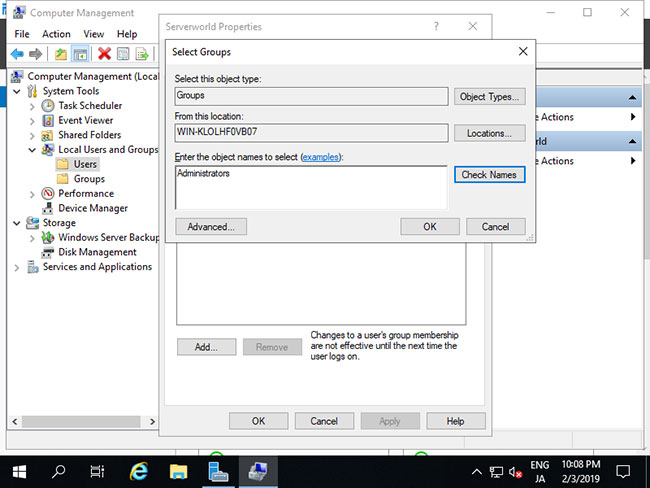Screen dimensions: 650x488
Task: Launch Internet Explorer from taskbar
Action: [x=138, y=472]
